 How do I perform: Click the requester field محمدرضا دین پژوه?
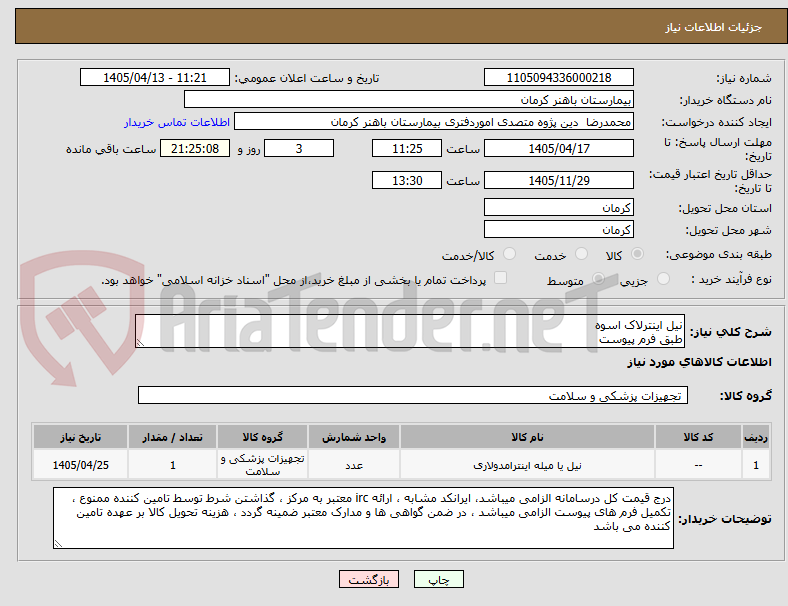point(434,122)
